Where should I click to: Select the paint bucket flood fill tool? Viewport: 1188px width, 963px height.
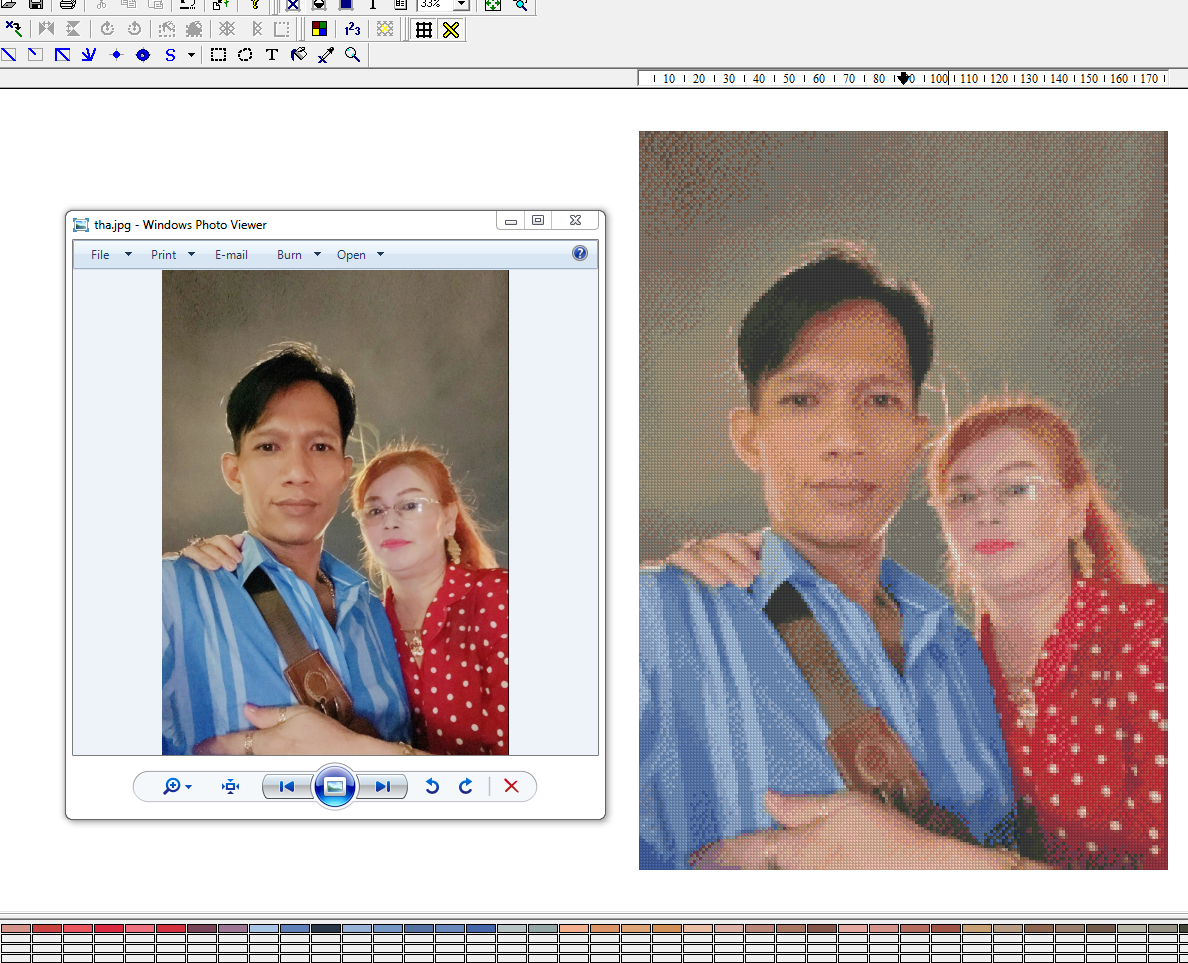[300, 55]
